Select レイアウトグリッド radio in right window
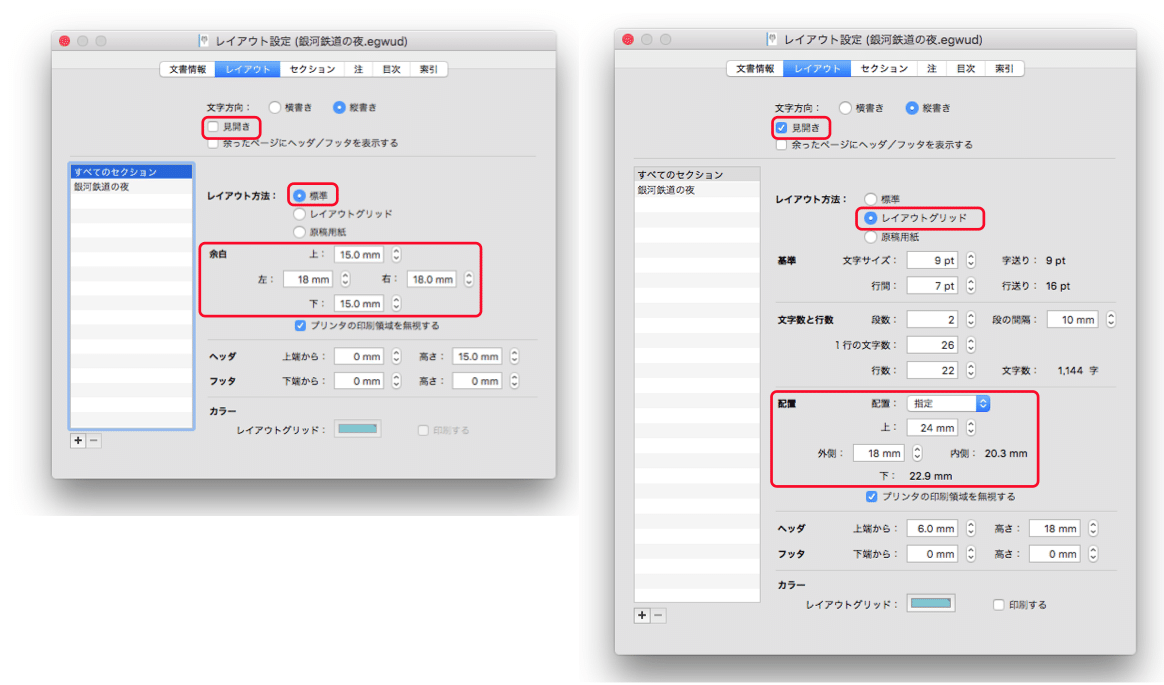This screenshot has height=685, width=1164. [x=871, y=218]
